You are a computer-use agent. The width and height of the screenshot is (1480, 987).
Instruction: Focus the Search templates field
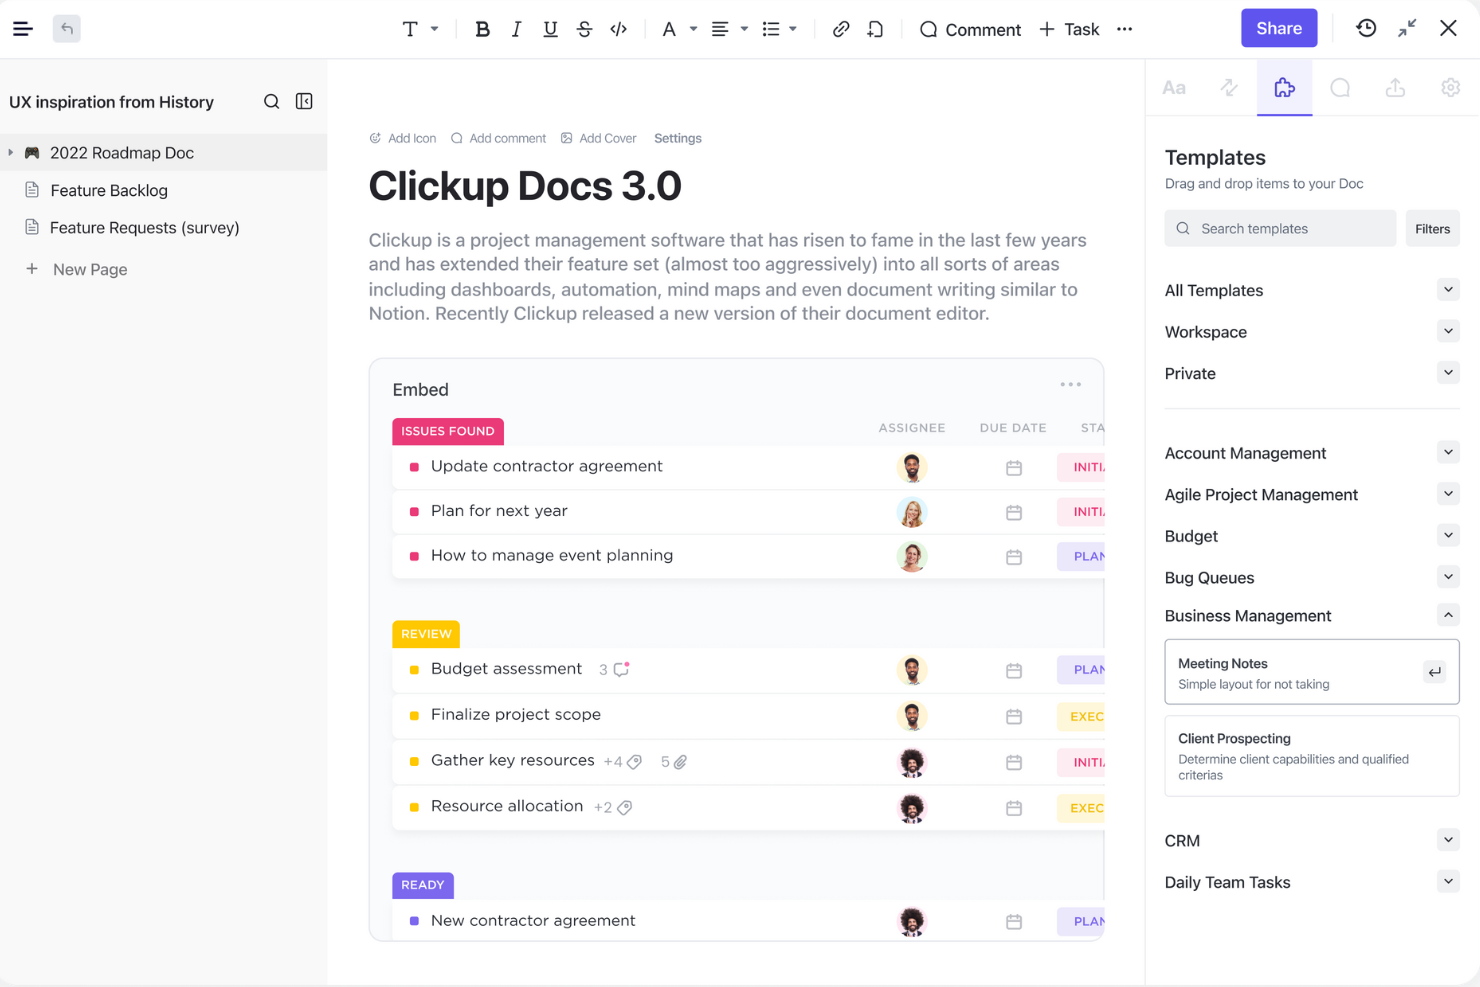[x=1280, y=229]
